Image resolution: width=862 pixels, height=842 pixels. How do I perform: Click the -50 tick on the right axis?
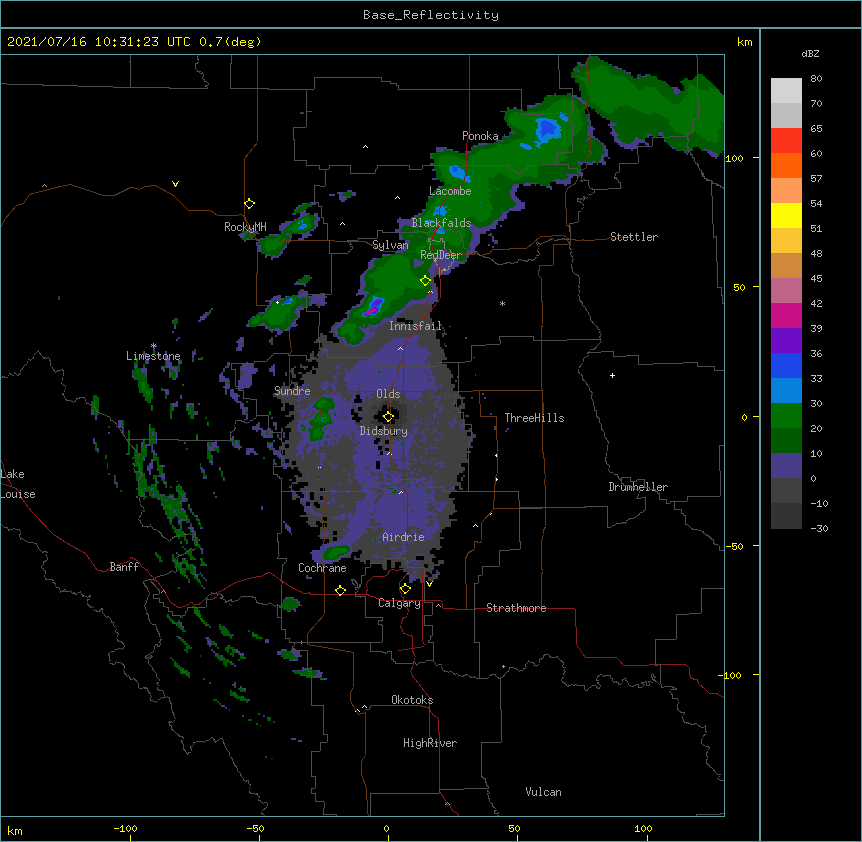click(734, 546)
